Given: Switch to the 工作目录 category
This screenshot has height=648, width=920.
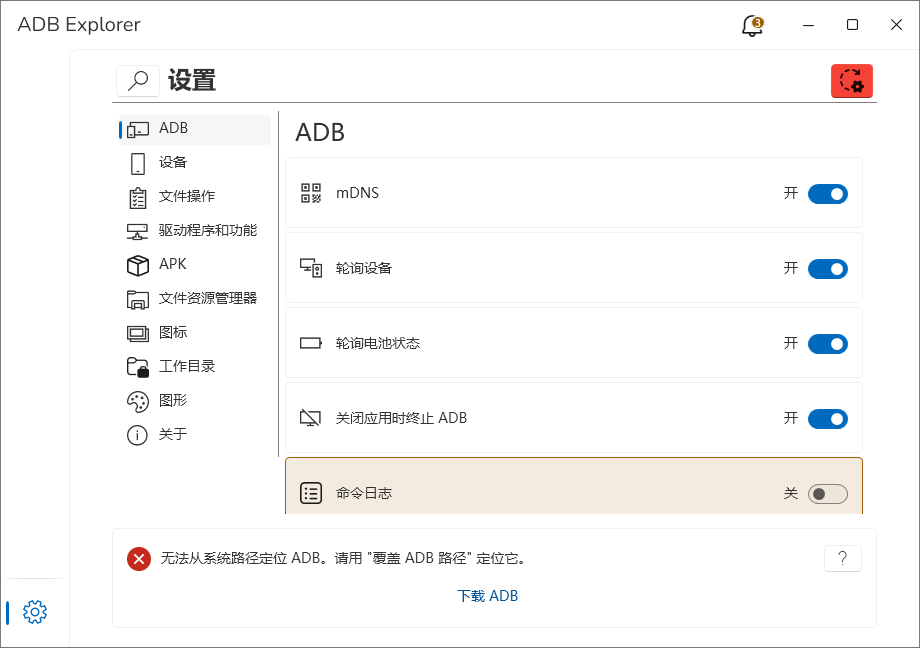Looking at the screenshot, I should (x=195, y=367).
